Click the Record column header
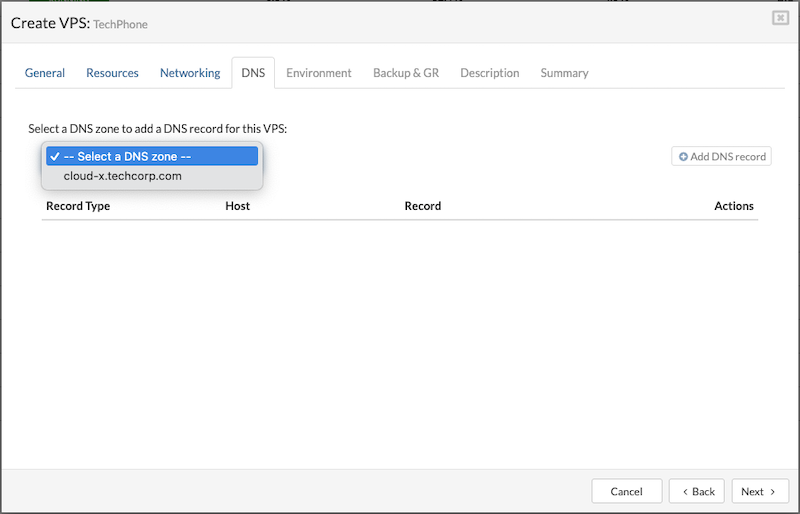Screen dimensions: 800x514 coord(422,206)
